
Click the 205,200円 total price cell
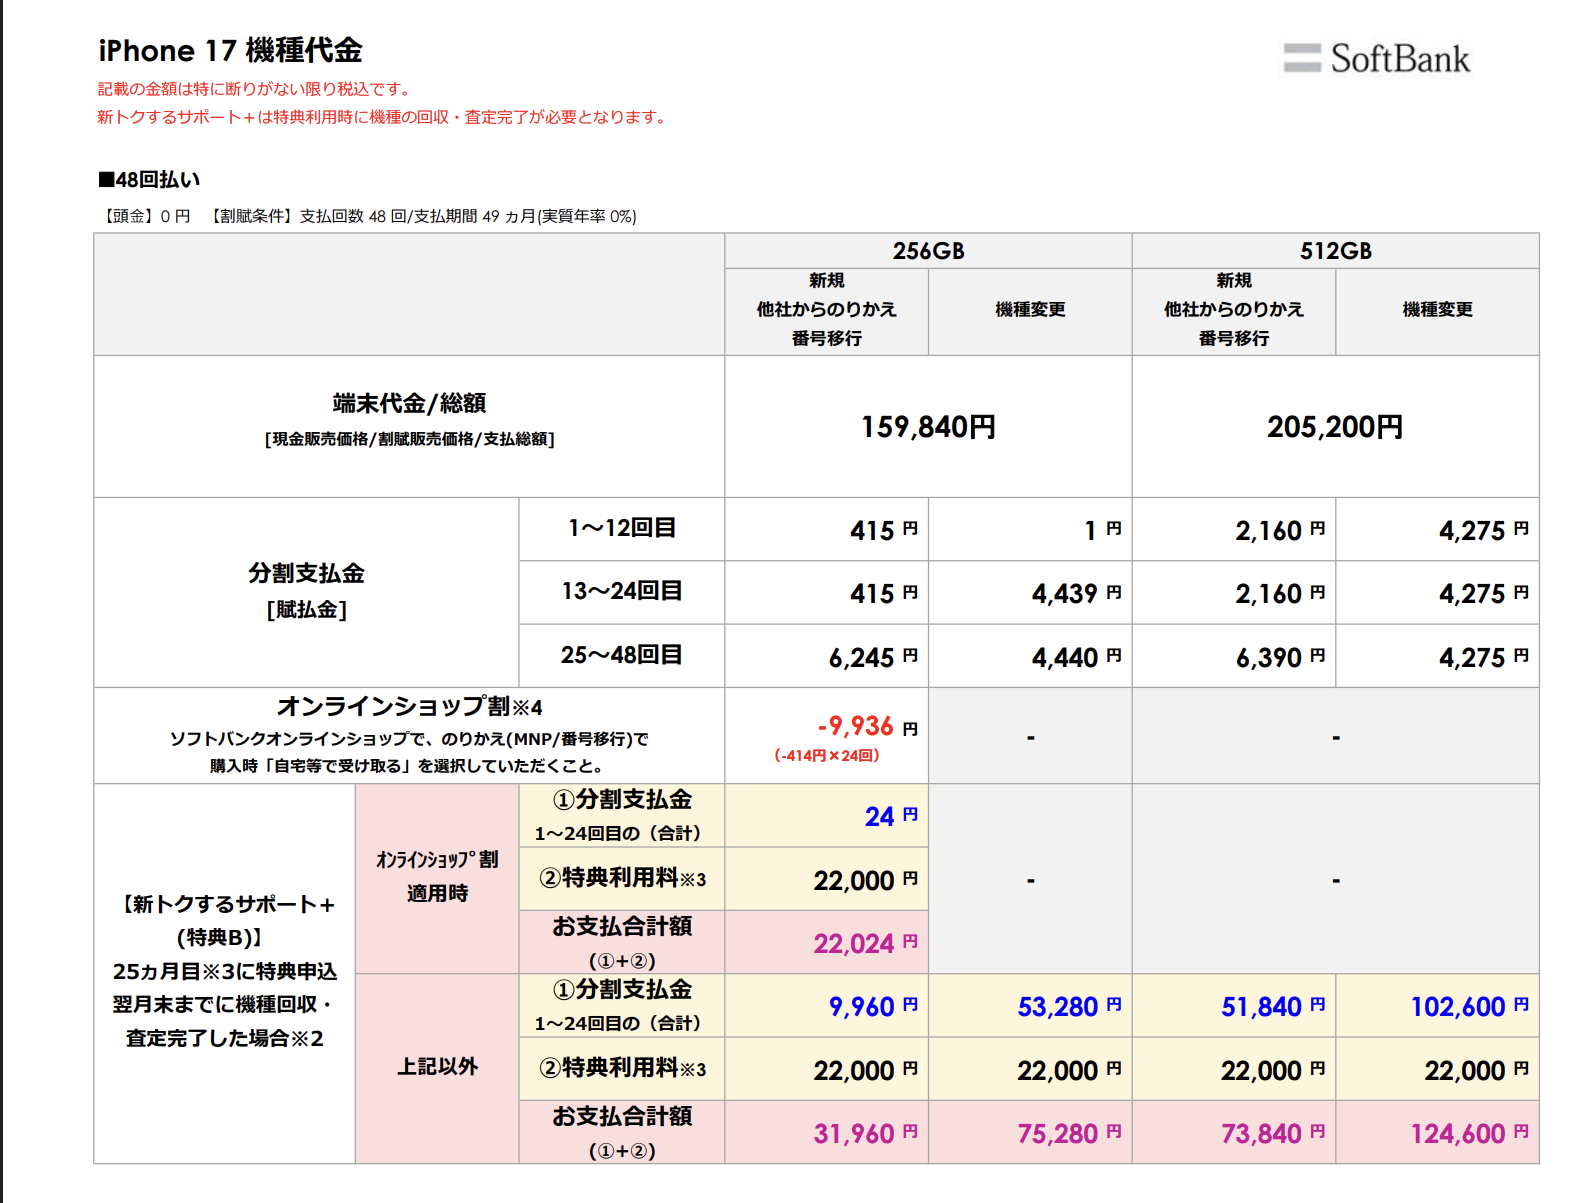[1335, 427]
